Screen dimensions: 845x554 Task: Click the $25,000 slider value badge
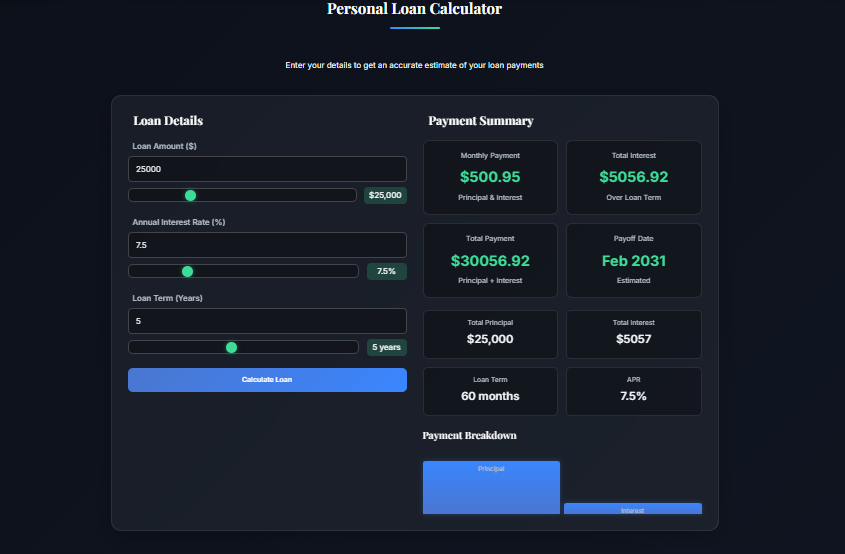coord(385,196)
